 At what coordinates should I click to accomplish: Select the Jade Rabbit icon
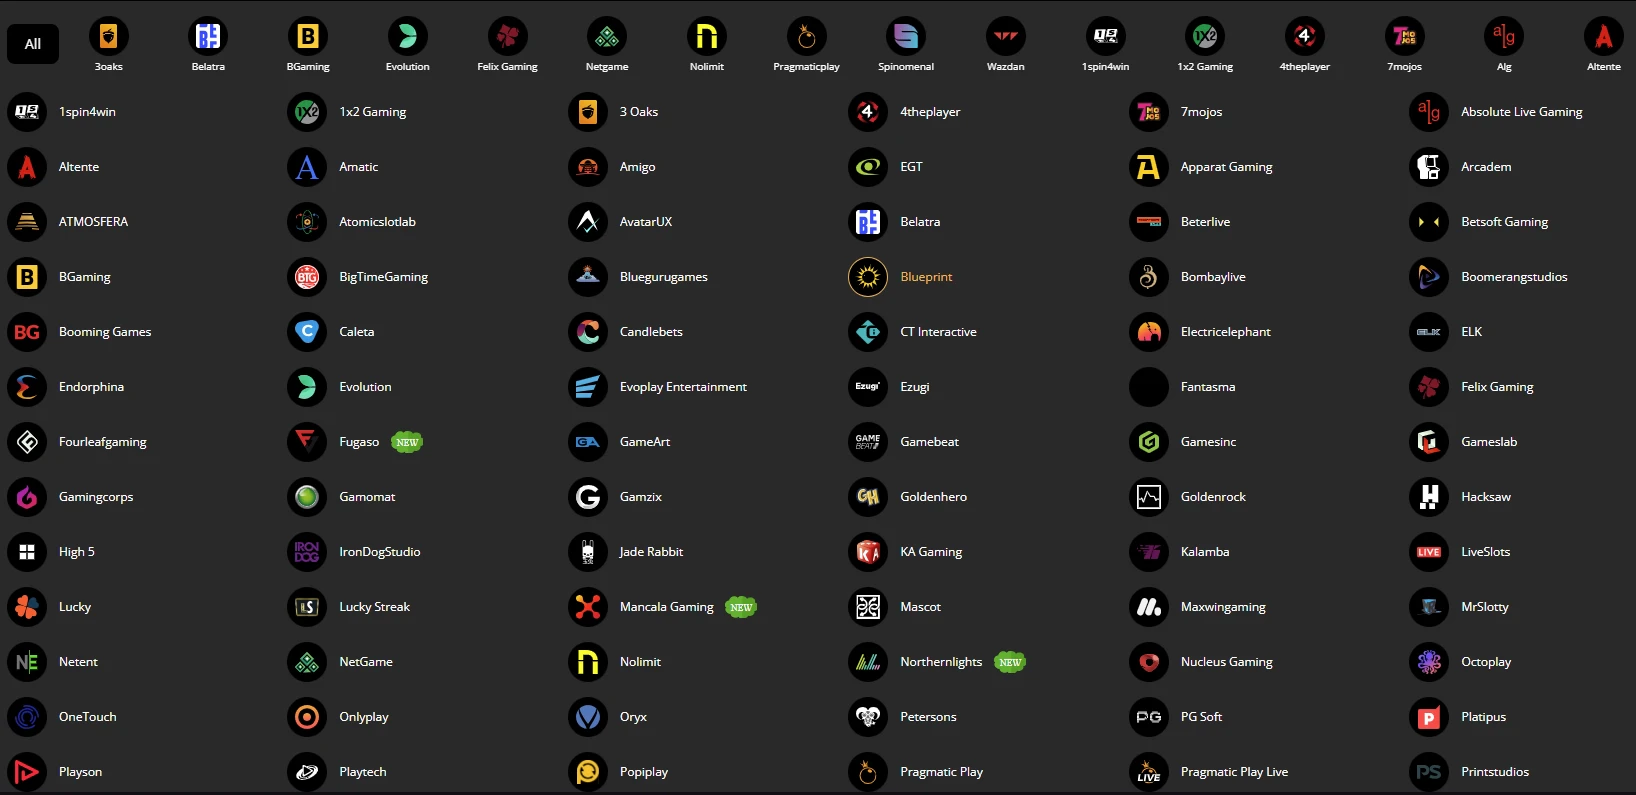[588, 552]
